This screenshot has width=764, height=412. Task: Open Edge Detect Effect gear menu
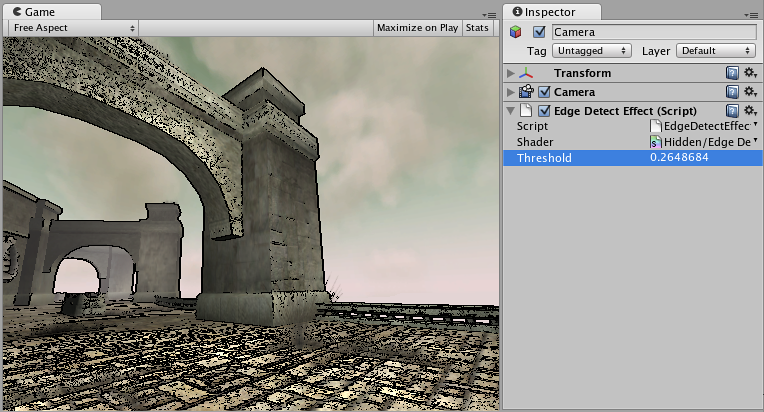(x=750, y=111)
